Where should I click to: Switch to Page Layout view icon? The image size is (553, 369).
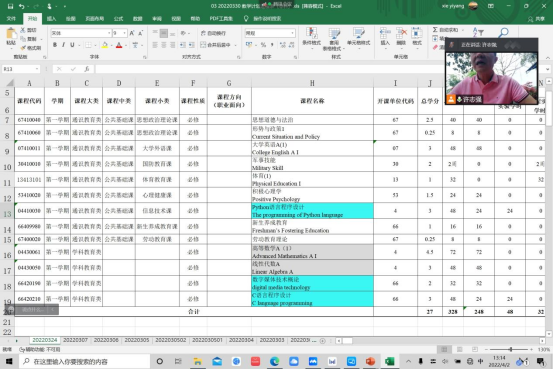point(460,349)
